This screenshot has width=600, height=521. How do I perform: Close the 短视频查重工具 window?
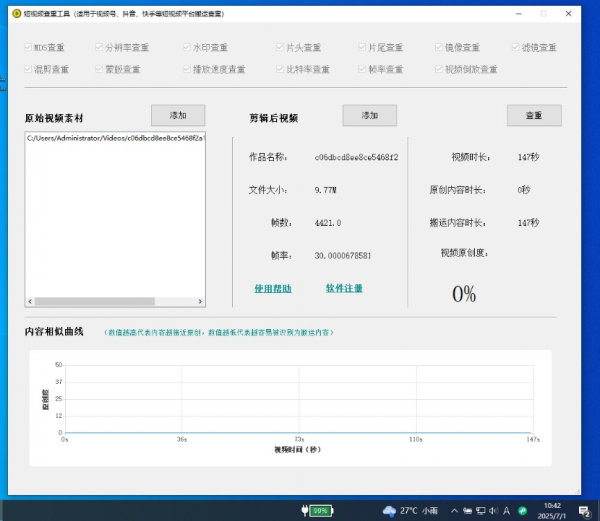568,14
